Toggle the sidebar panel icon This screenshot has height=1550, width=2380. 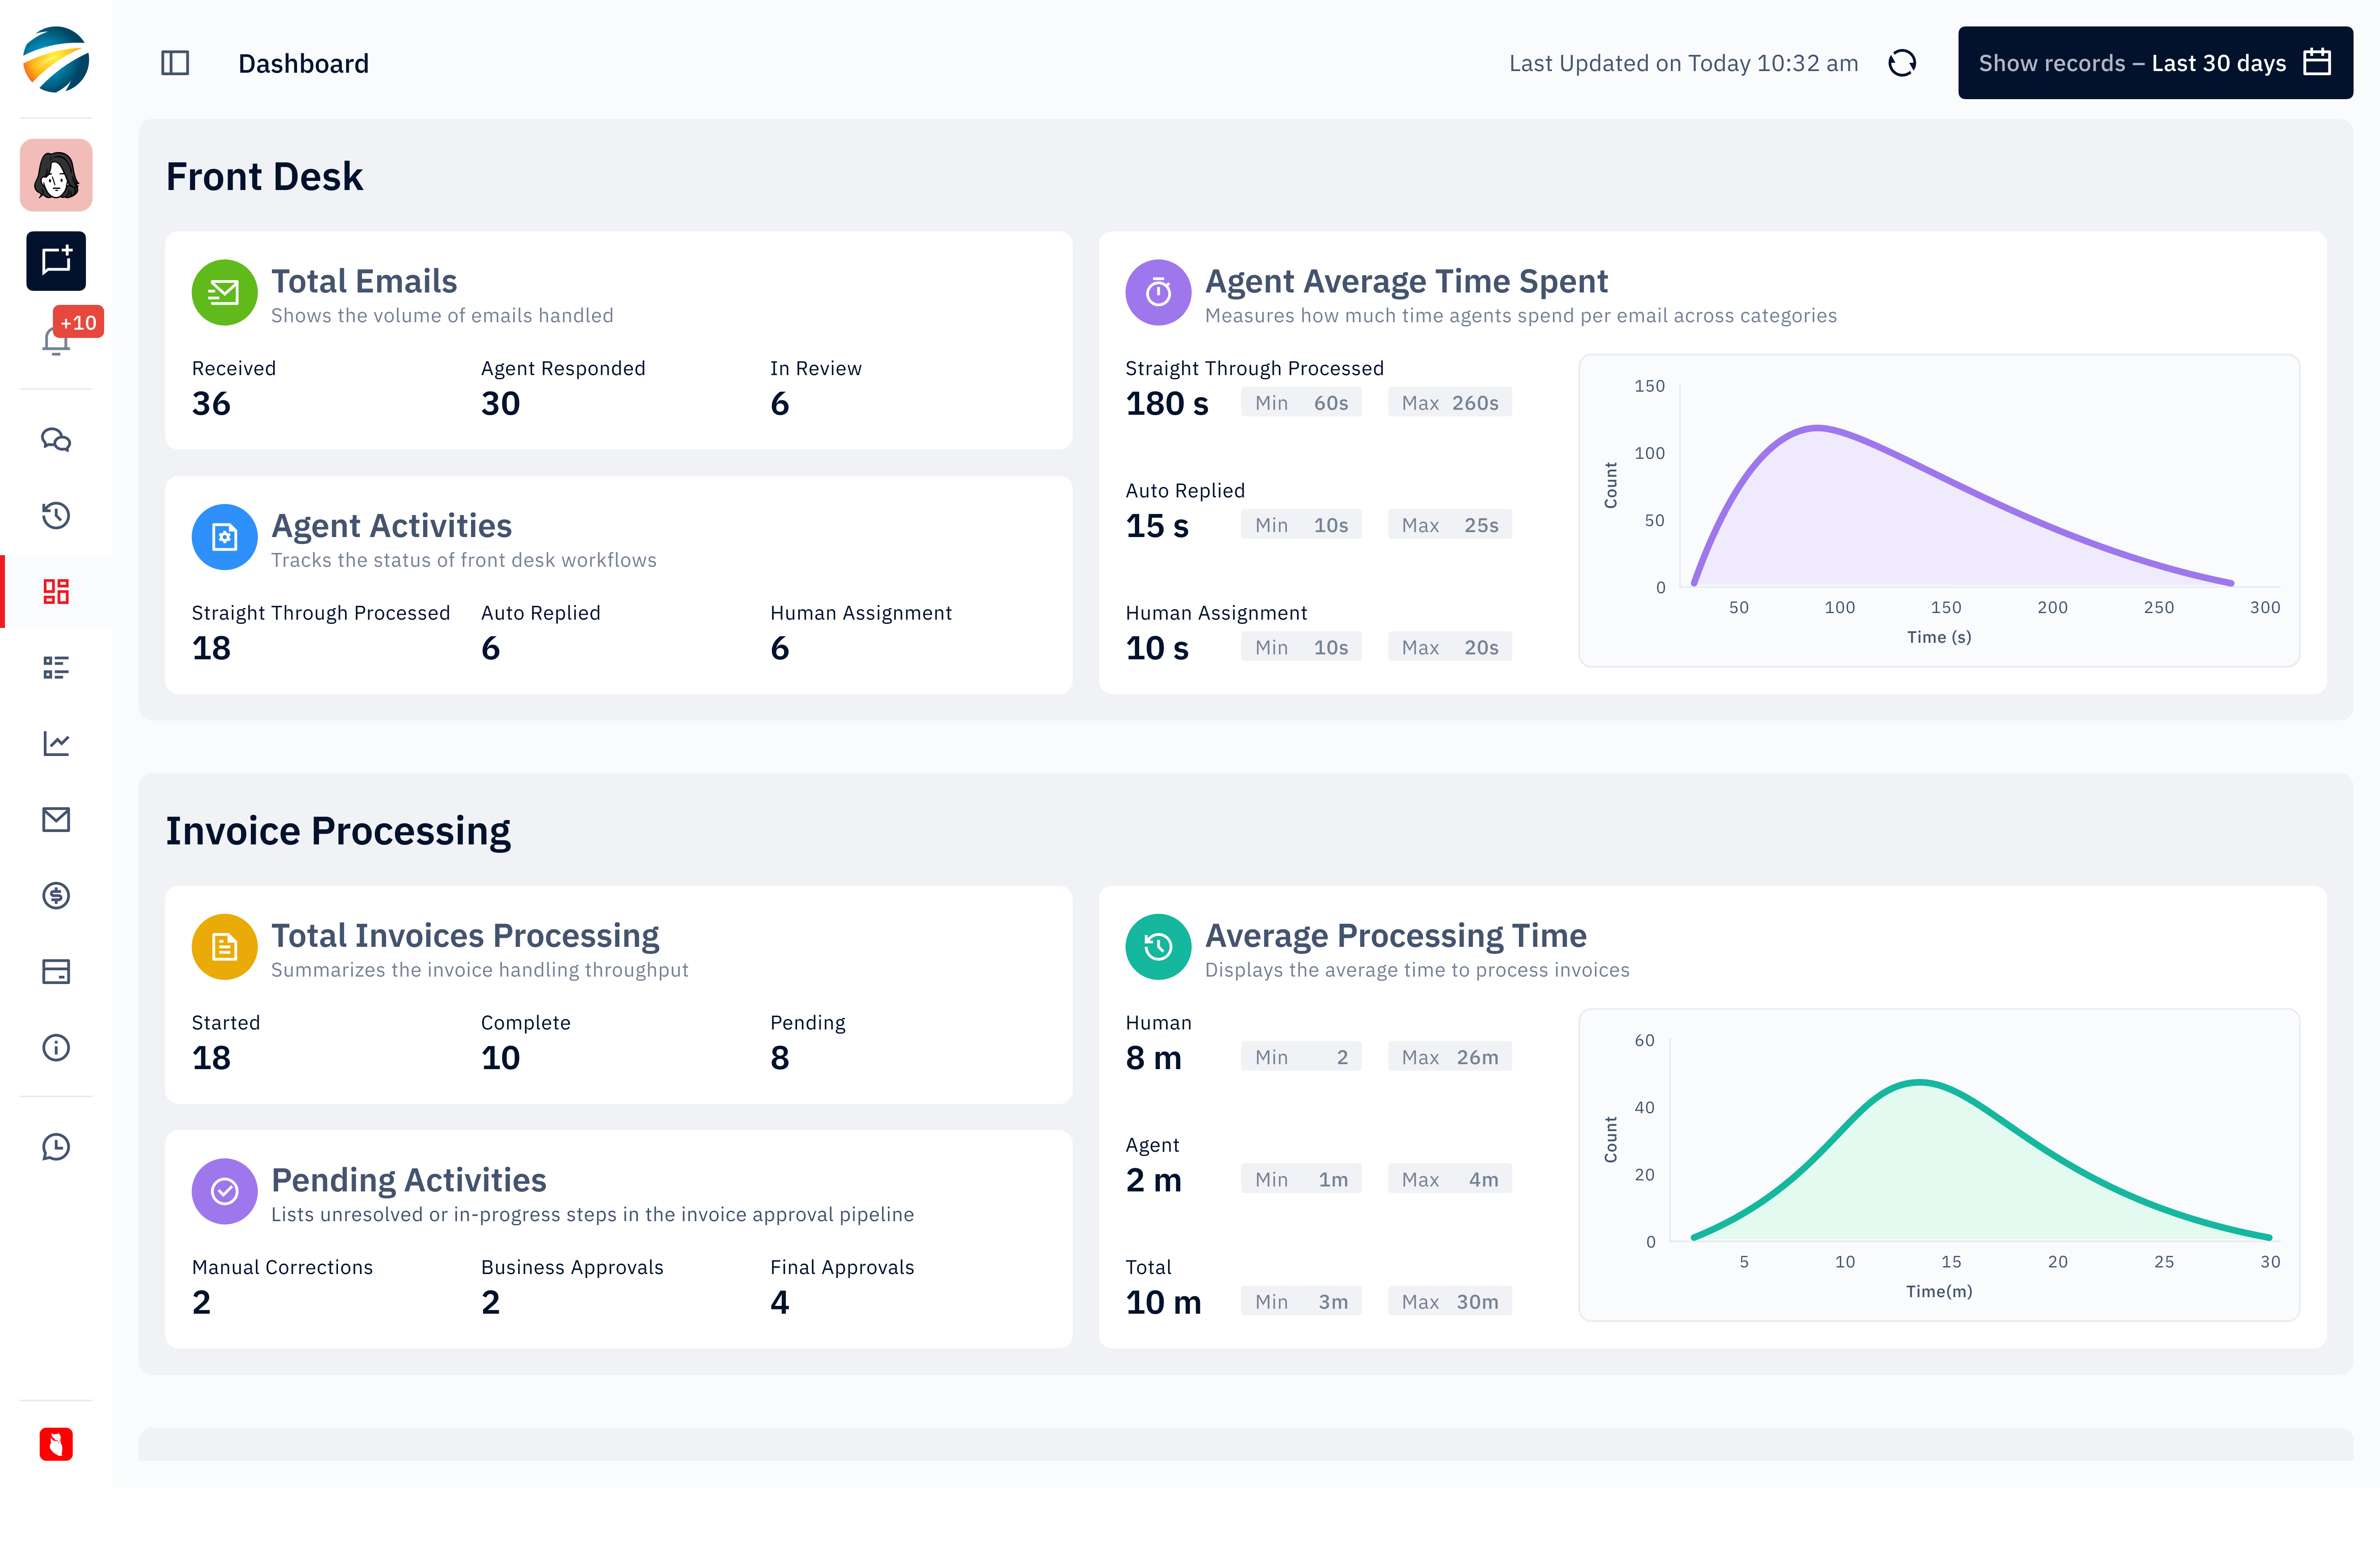175,63
